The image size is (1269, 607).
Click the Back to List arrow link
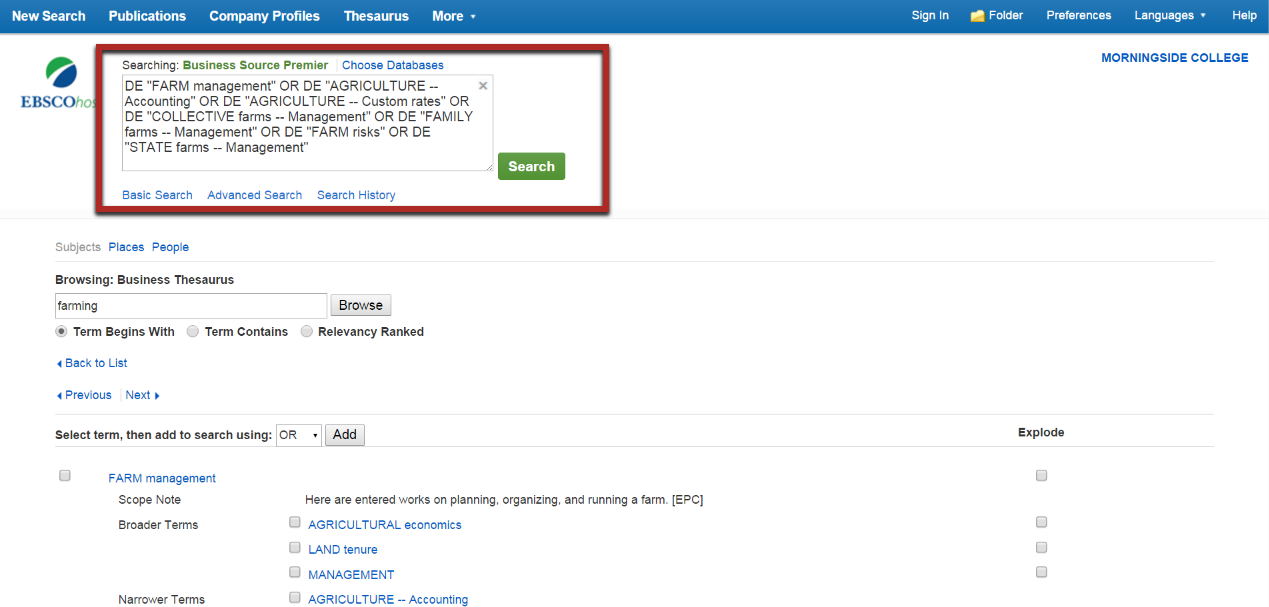click(92, 363)
